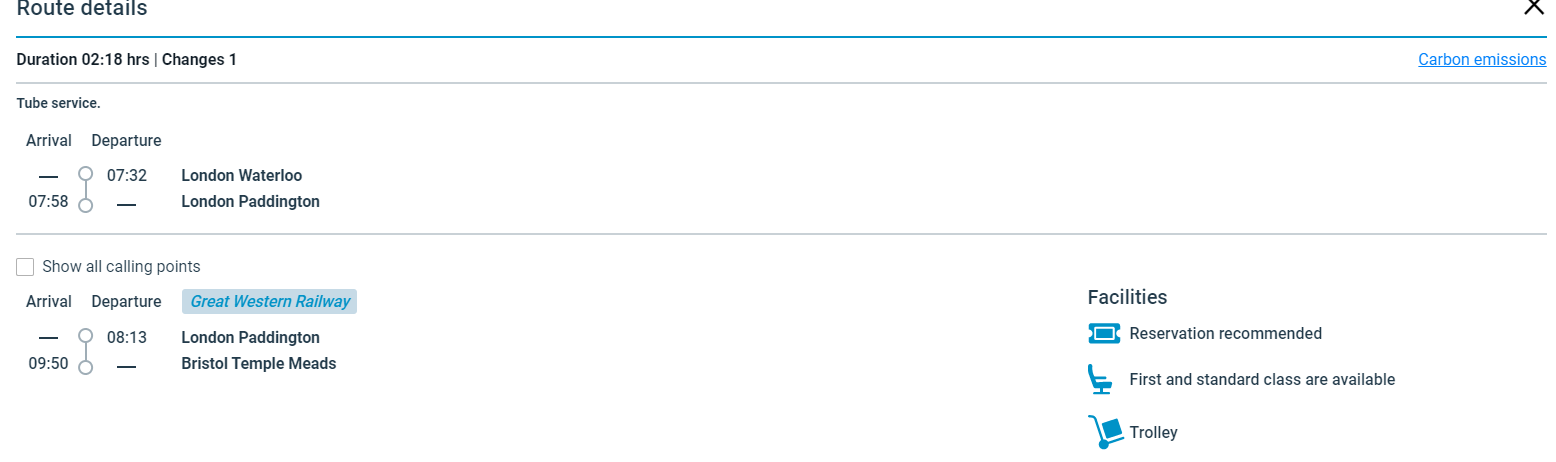Click the Great Western Railway operator badge
This screenshot has width=1556, height=462.
click(x=270, y=302)
